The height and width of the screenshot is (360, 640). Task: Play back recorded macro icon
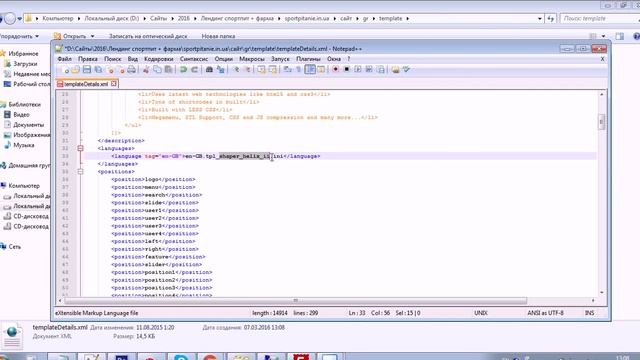click(358, 70)
